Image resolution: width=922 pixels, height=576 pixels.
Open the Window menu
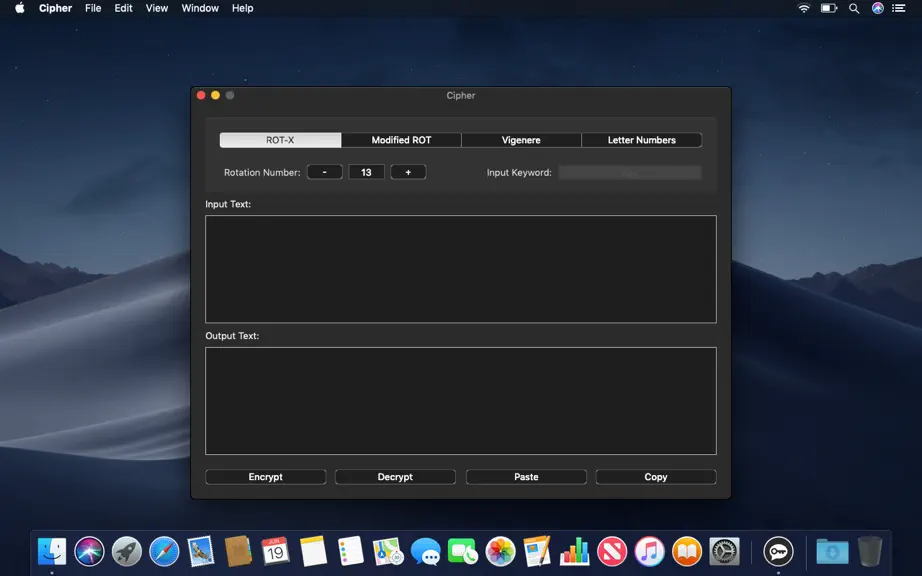[200, 8]
